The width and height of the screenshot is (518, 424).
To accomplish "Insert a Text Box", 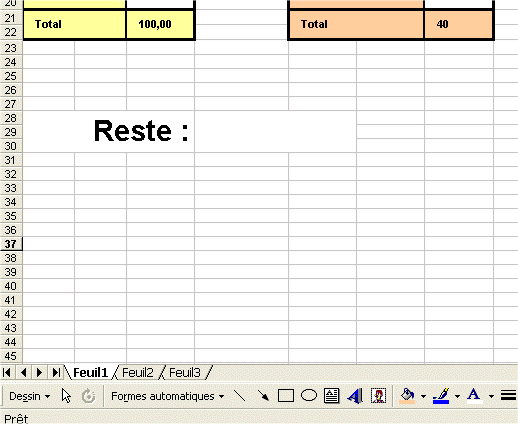I will tap(331, 396).
